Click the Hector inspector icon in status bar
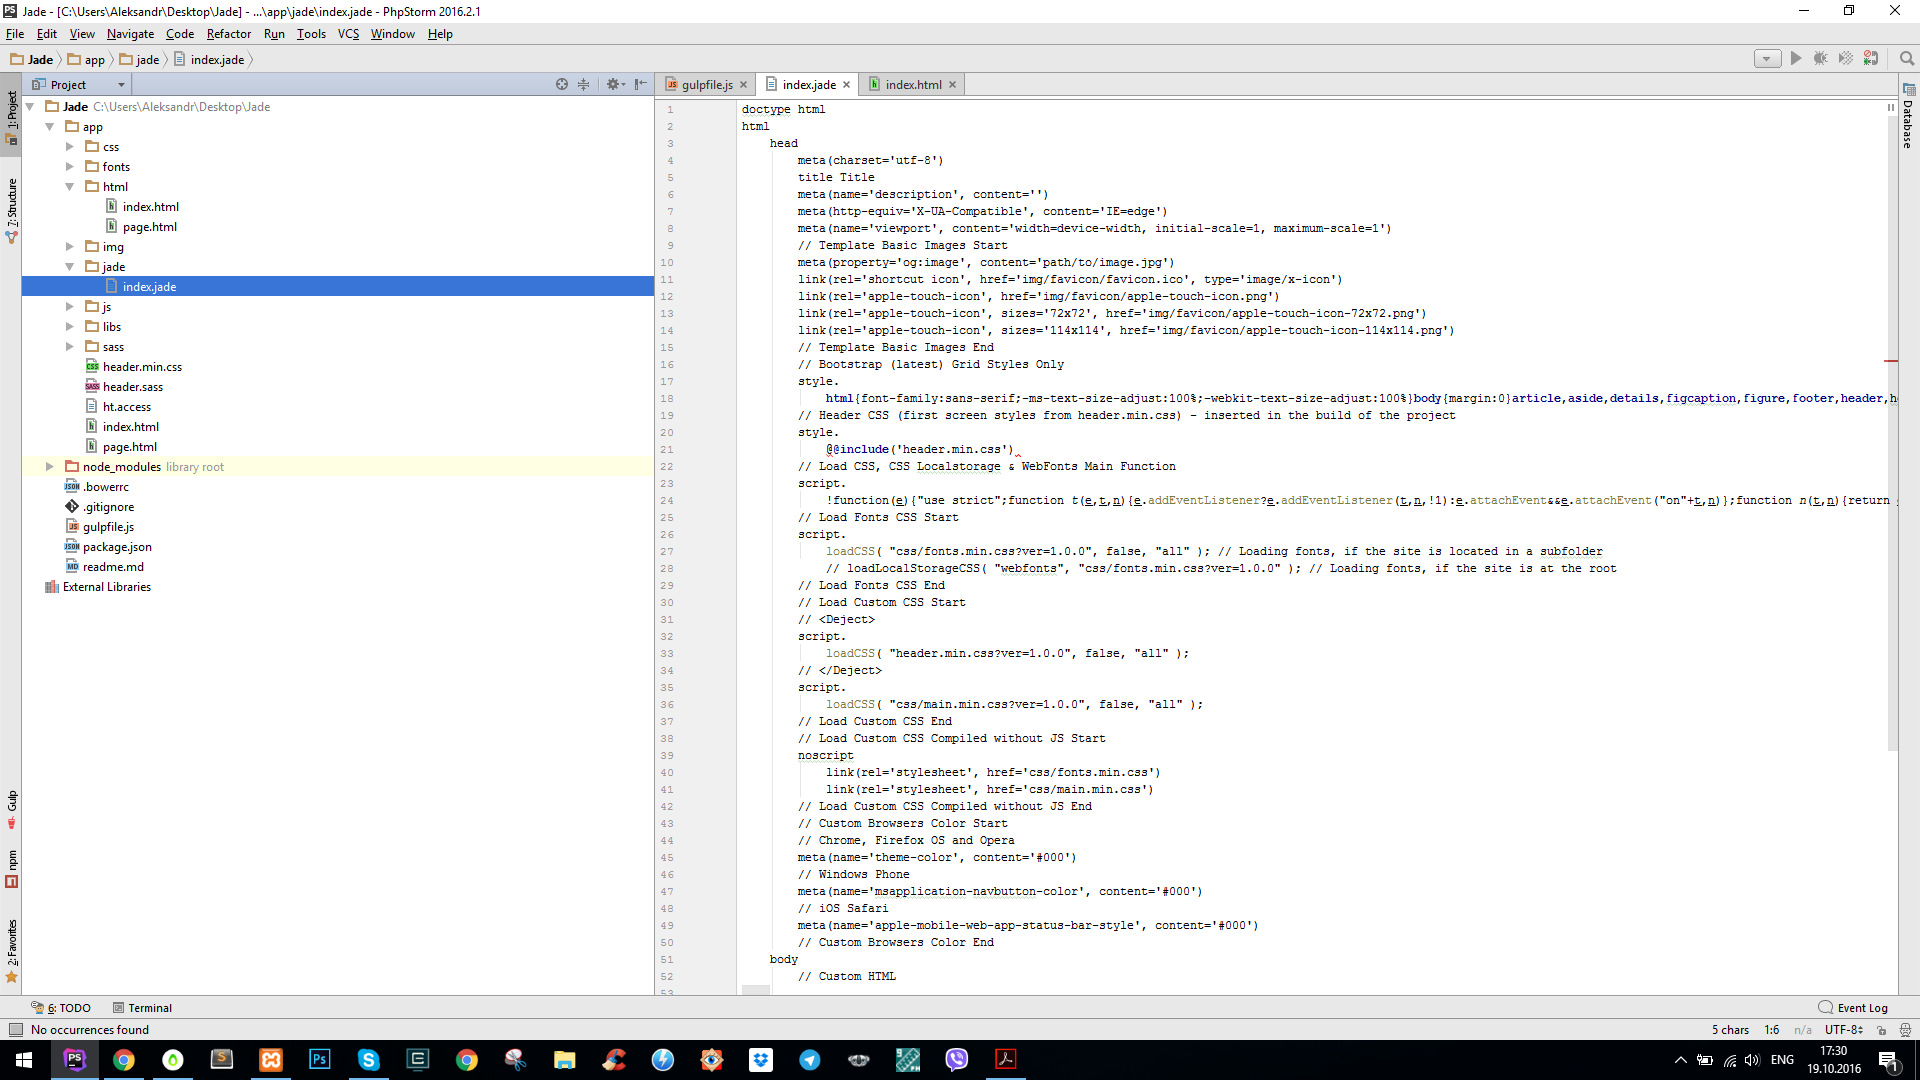The height and width of the screenshot is (1080, 1920). [1905, 1030]
